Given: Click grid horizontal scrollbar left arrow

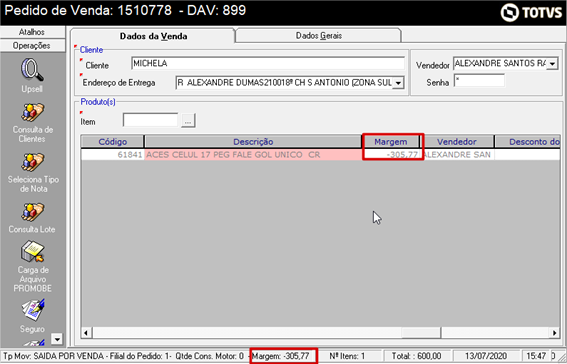Looking at the screenshot, I should tap(86, 333).
